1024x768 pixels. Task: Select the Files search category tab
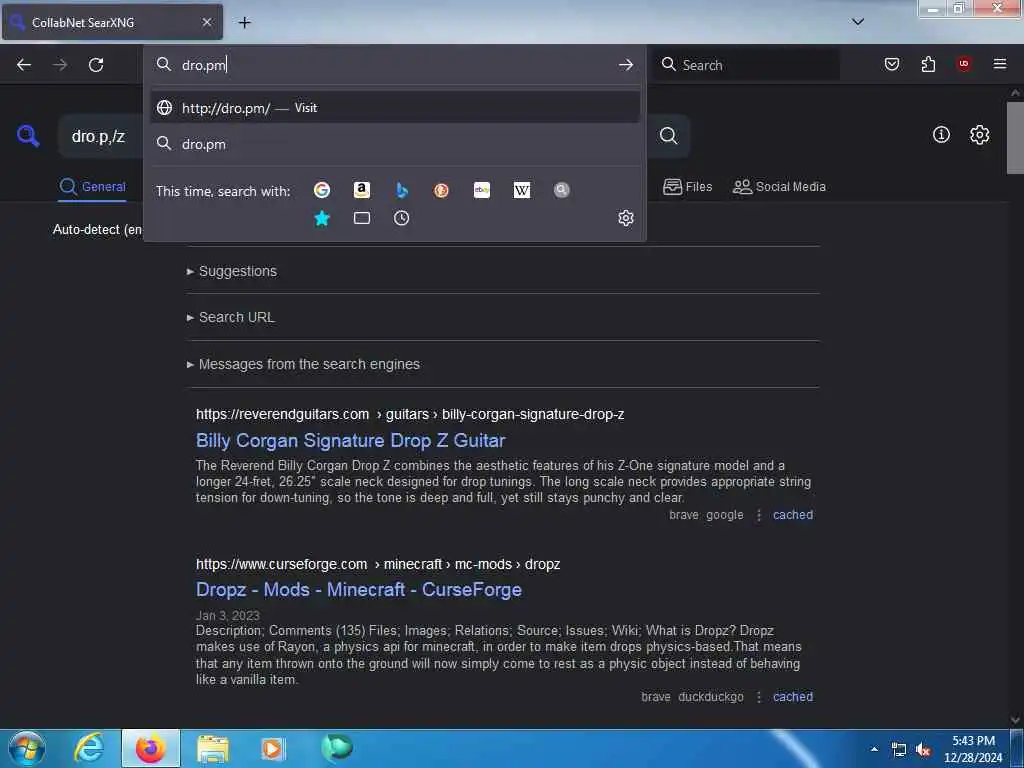[687, 187]
